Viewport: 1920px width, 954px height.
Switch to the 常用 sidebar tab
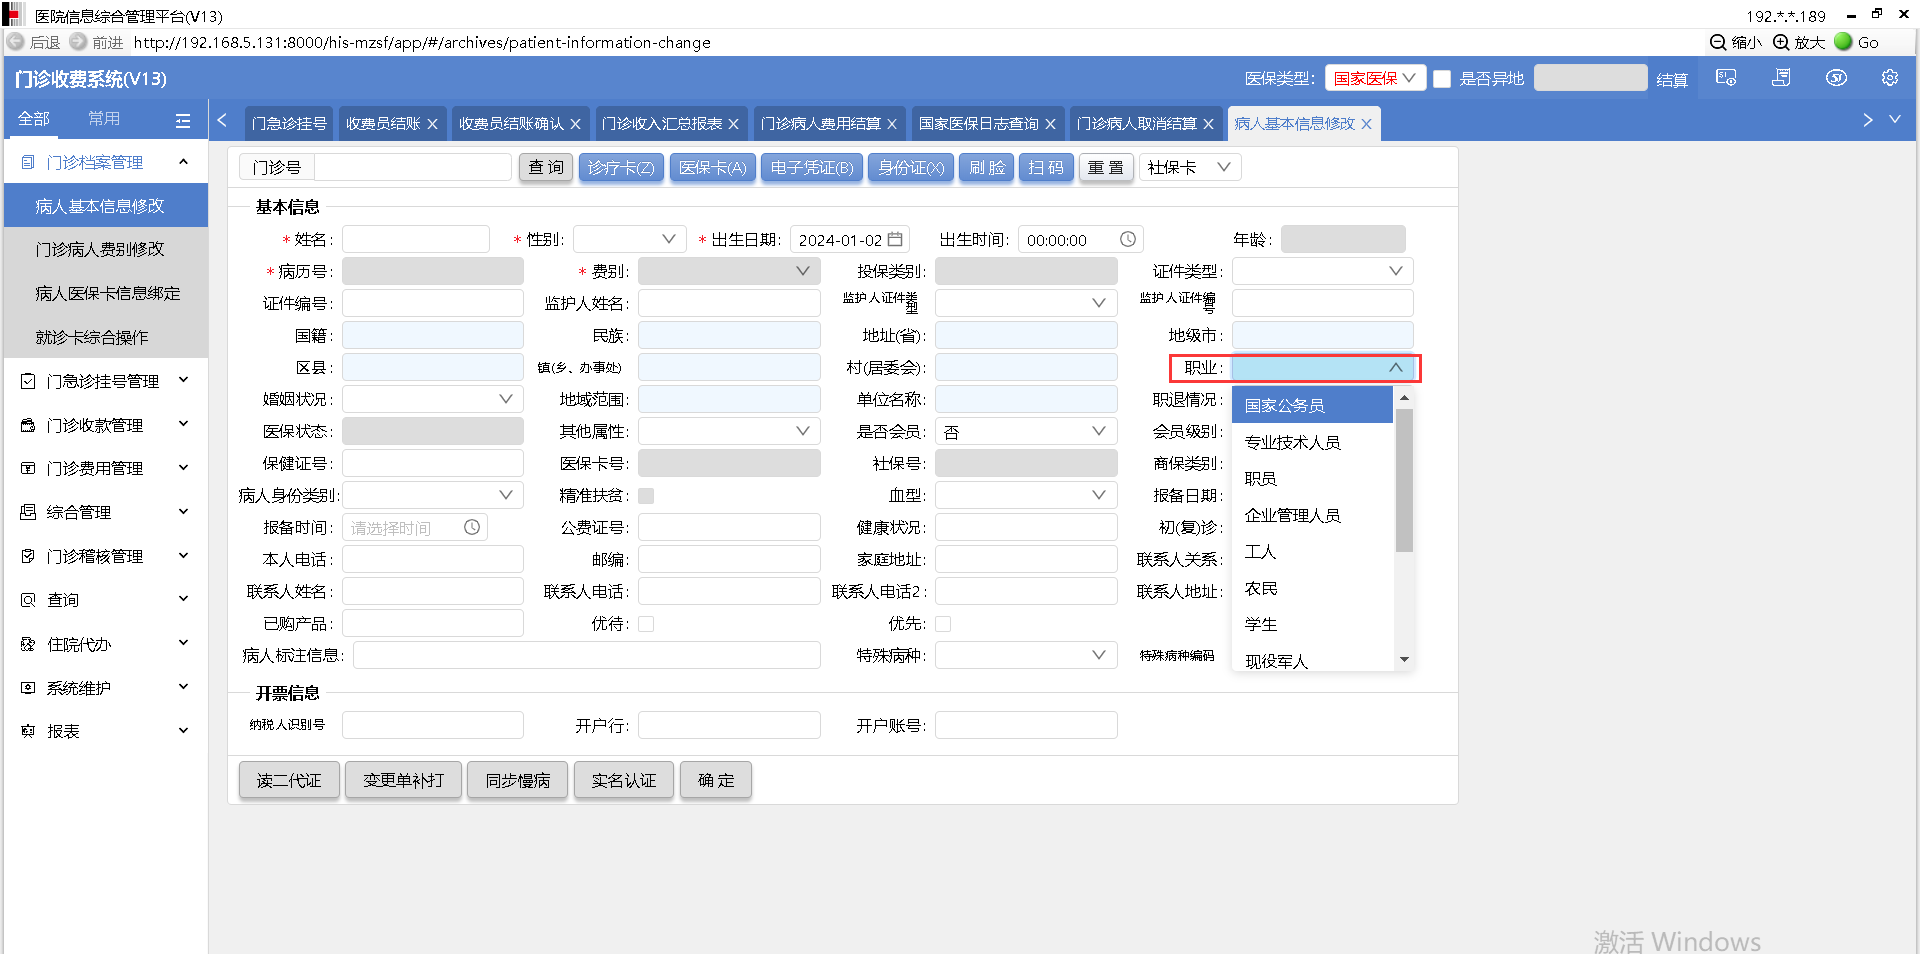tap(104, 119)
